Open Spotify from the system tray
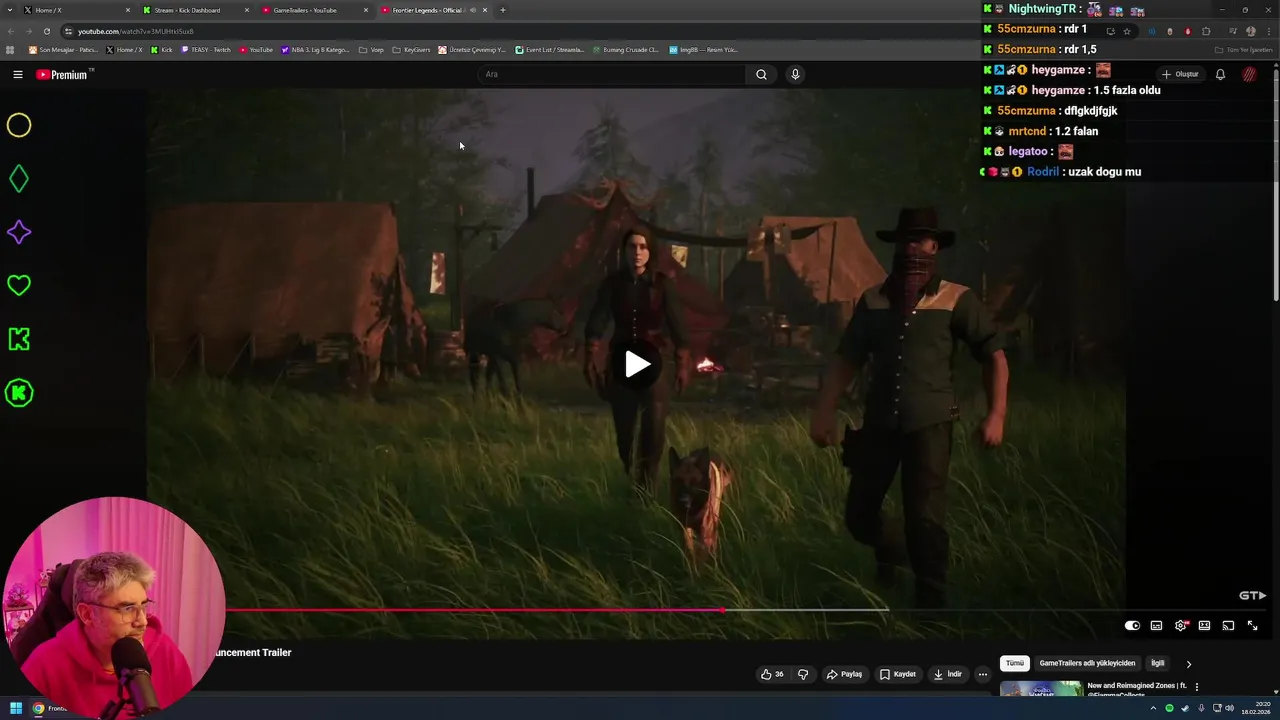1280x720 pixels. (x=1169, y=708)
